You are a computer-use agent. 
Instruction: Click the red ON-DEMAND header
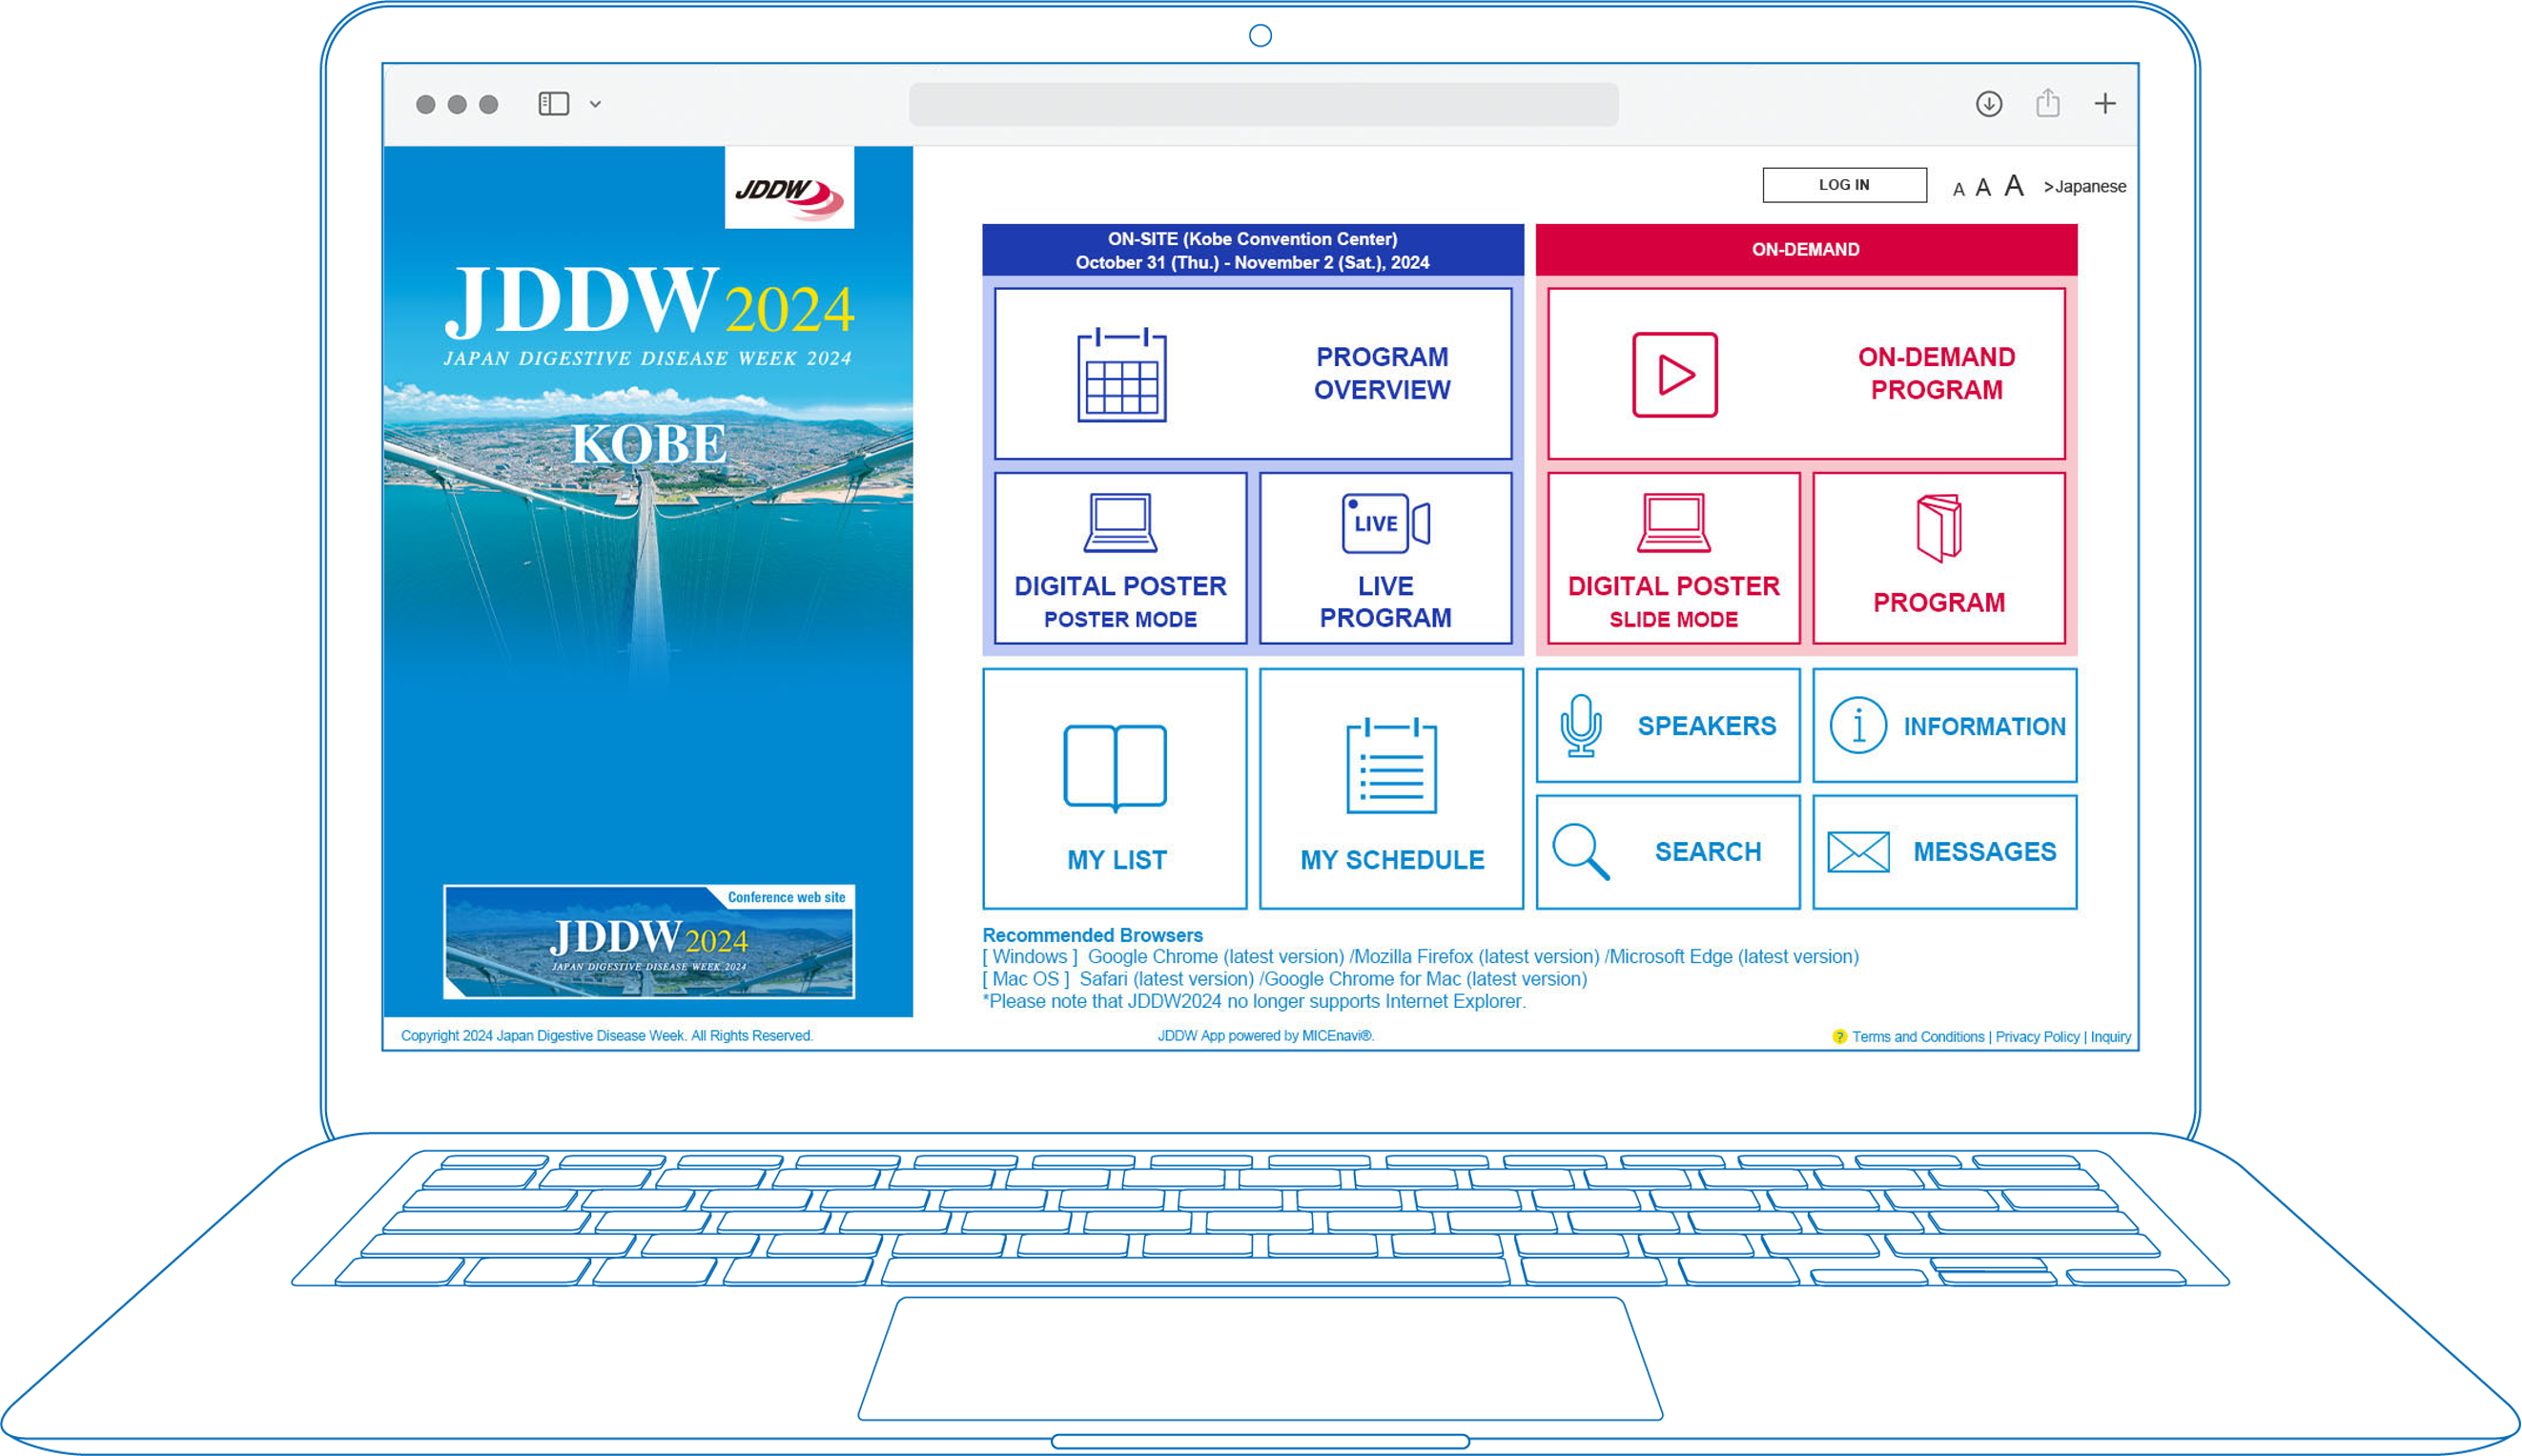click(x=1806, y=250)
